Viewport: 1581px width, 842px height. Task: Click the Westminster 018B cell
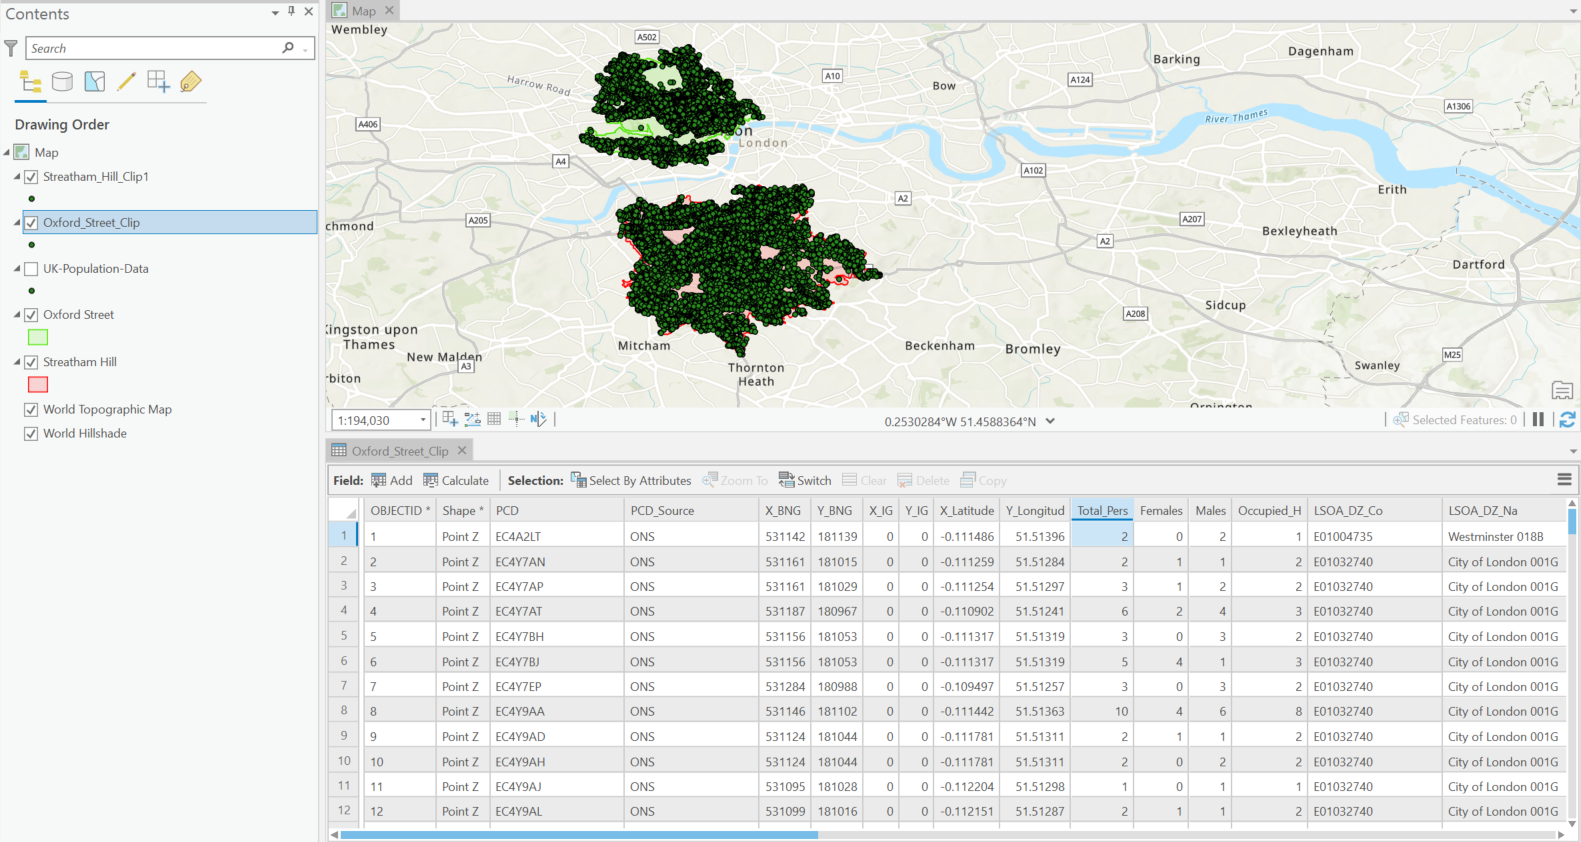(x=1503, y=537)
